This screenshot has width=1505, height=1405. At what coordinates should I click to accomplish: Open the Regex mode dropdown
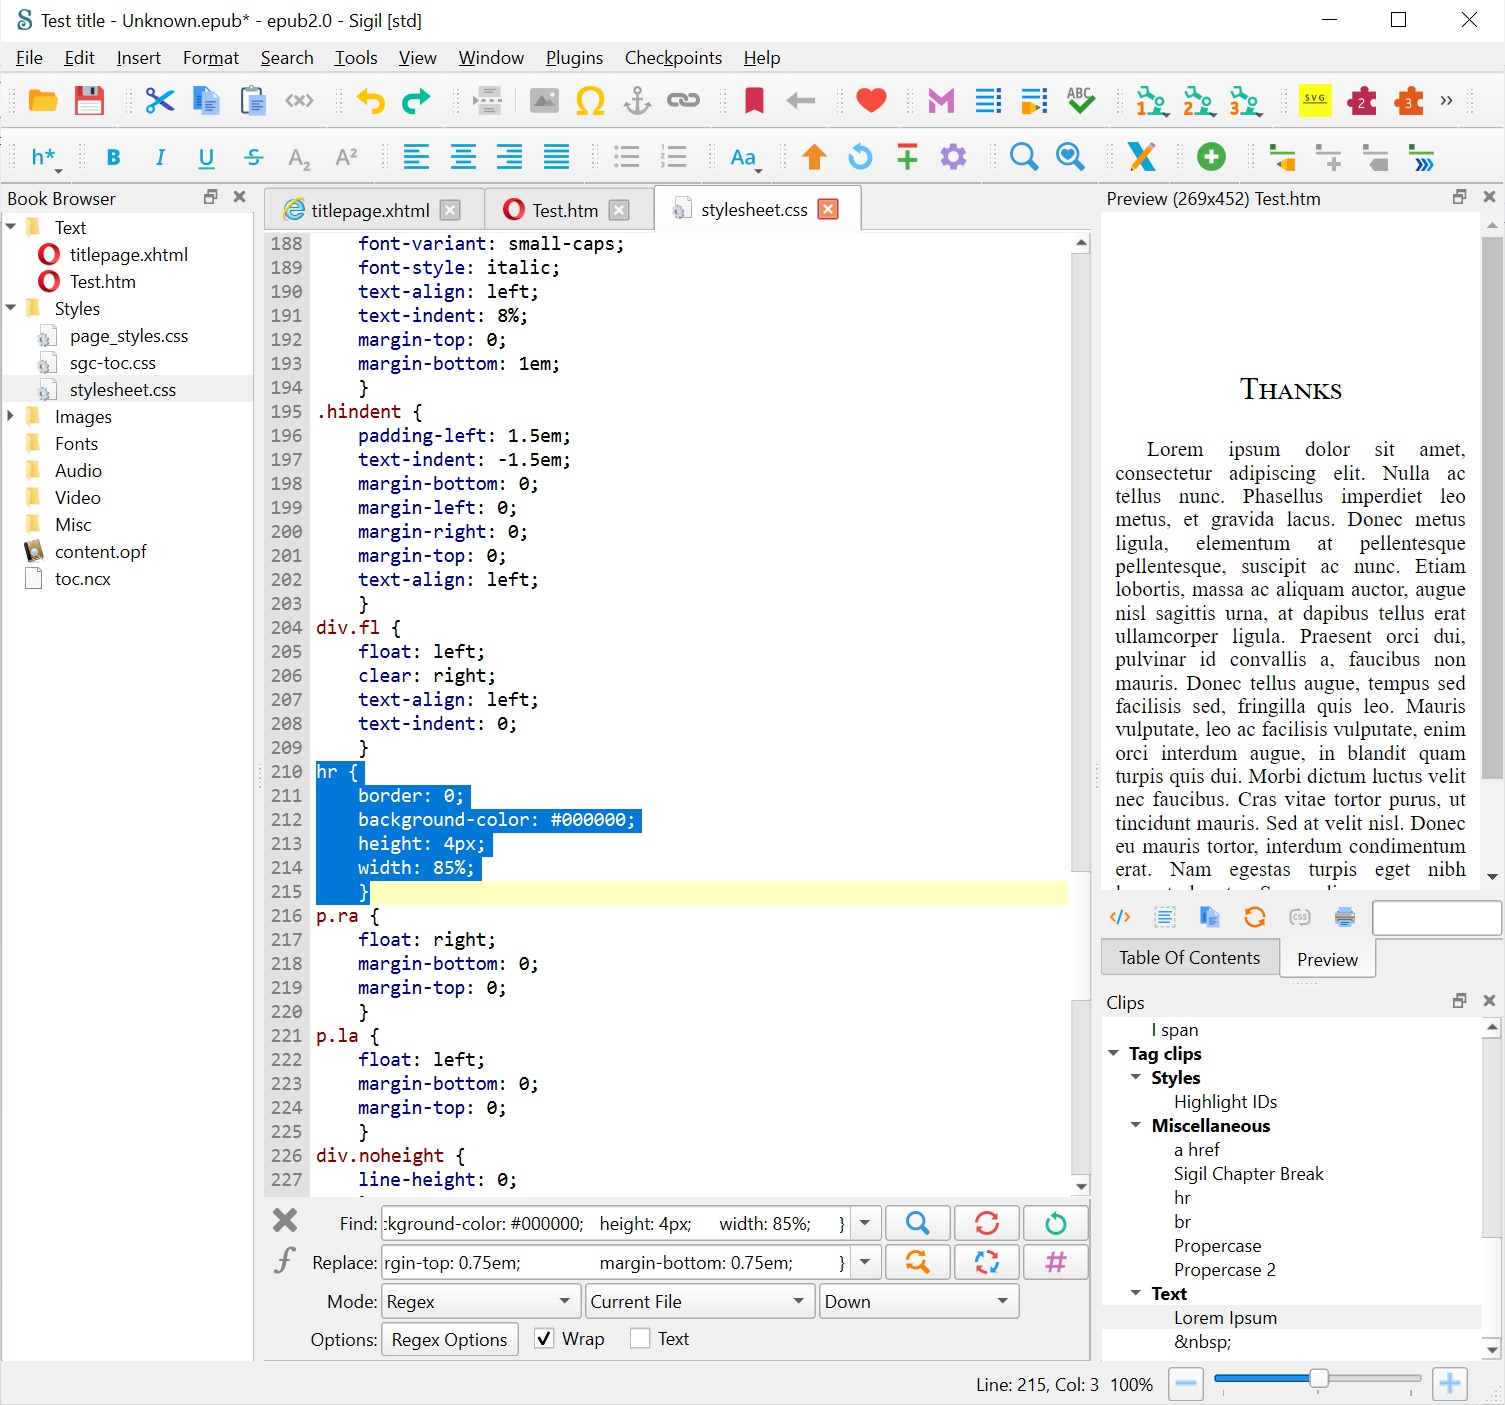coord(479,1301)
